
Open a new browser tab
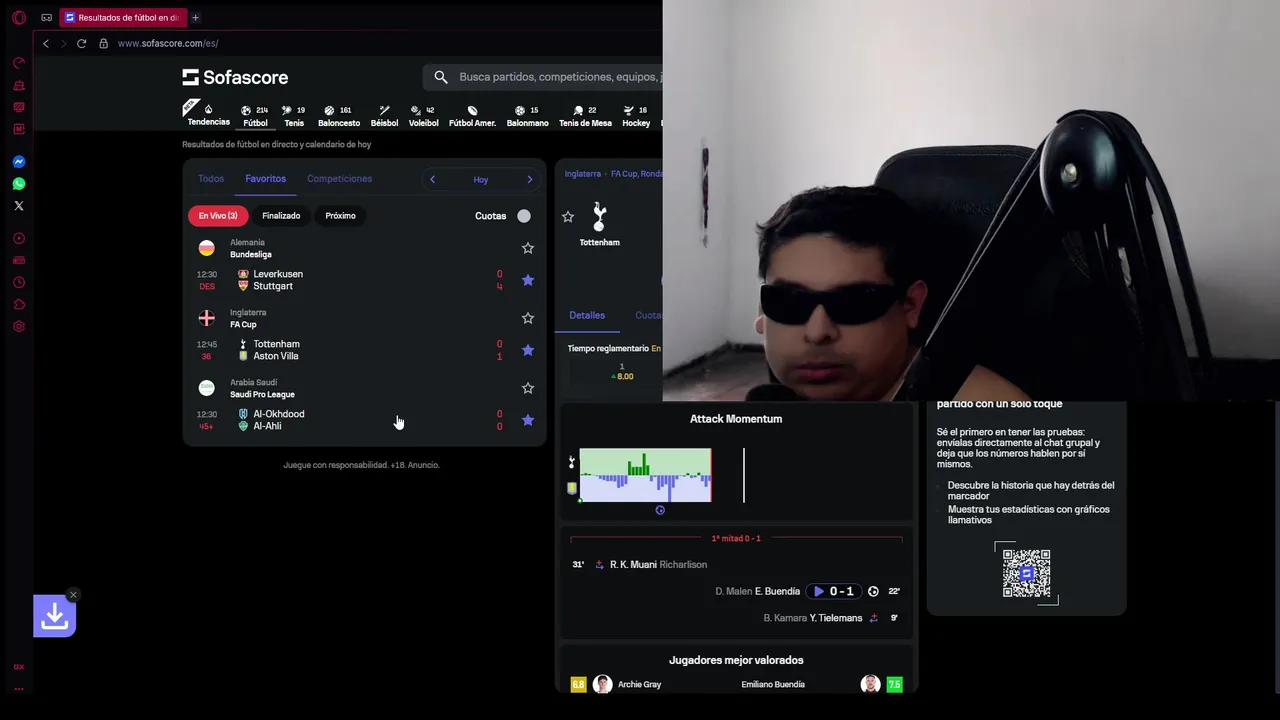click(195, 17)
